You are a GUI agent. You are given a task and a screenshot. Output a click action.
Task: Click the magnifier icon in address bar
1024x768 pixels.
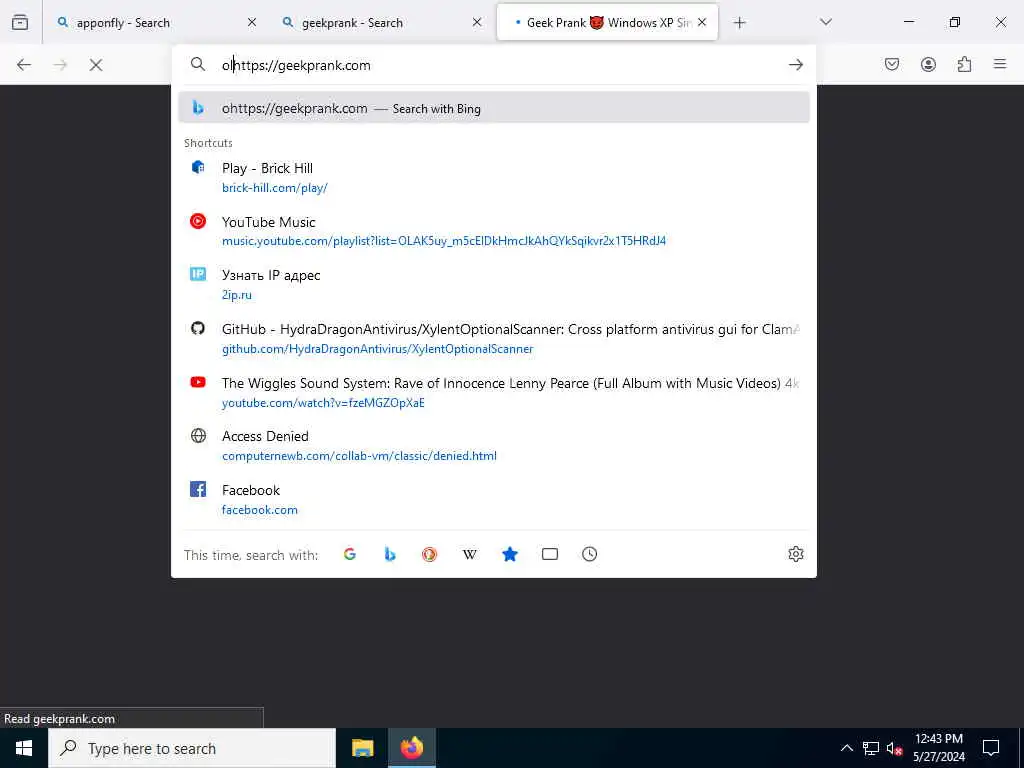[x=198, y=64]
